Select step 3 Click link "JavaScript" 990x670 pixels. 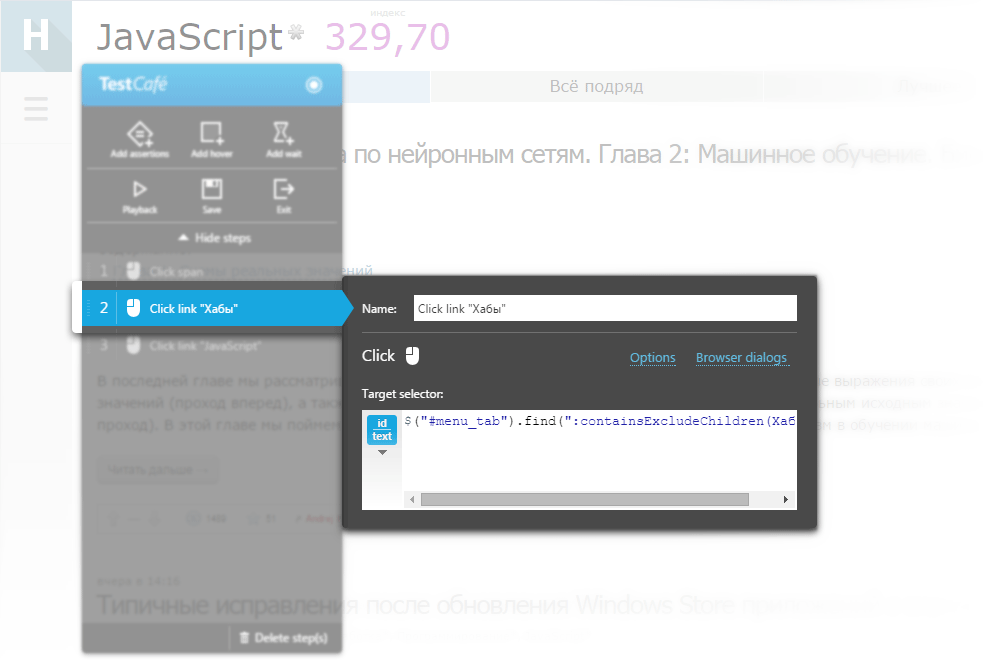212,345
